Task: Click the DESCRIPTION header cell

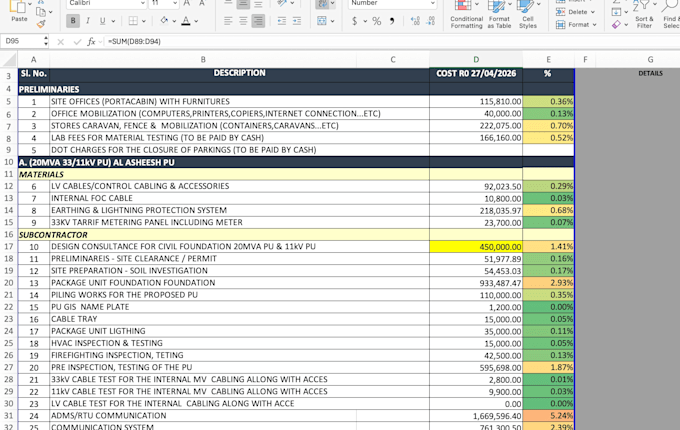Action: [x=239, y=73]
